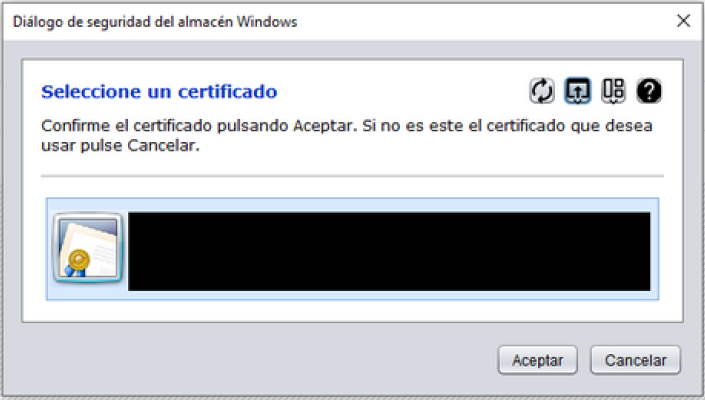705x400 pixels.
Task: Click the keystore layout switch icon
Action: click(x=613, y=90)
